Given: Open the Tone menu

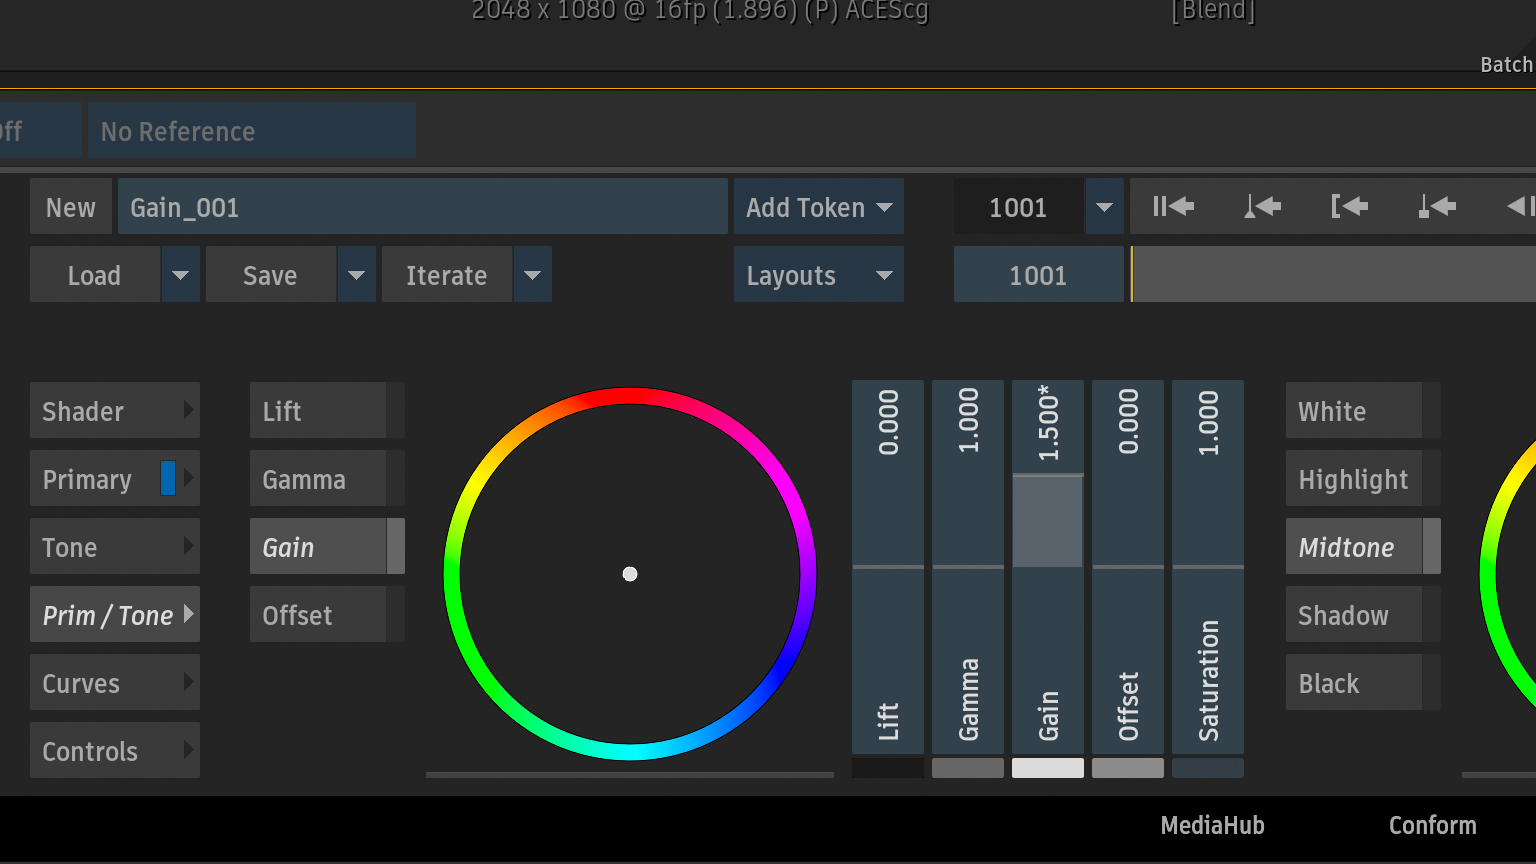Looking at the screenshot, I should (x=115, y=546).
